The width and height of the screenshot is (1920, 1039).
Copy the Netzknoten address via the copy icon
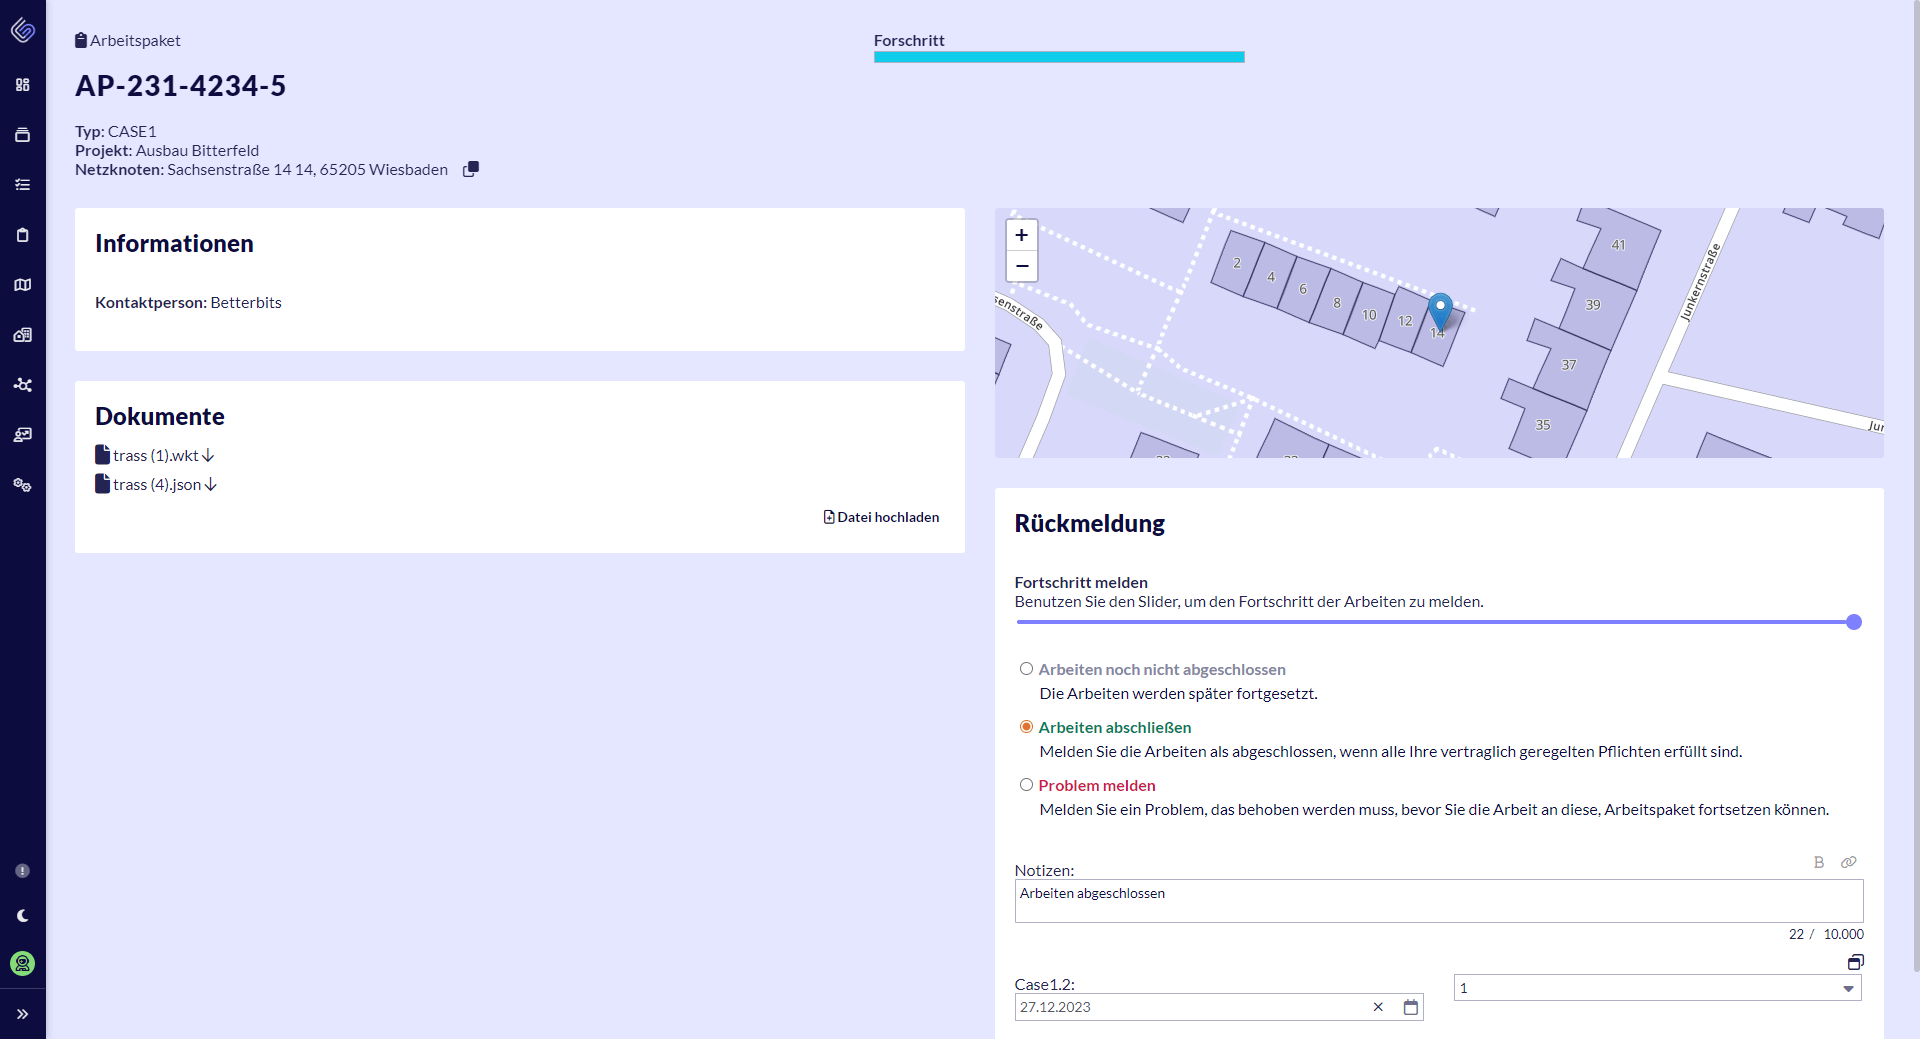(x=470, y=168)
